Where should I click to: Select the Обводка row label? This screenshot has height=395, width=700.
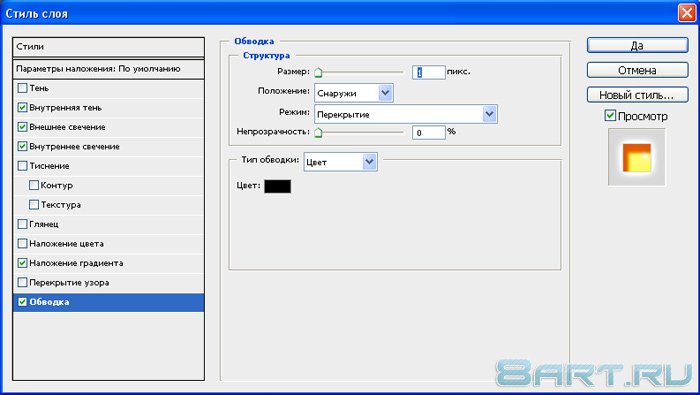(x=49, y=302)
